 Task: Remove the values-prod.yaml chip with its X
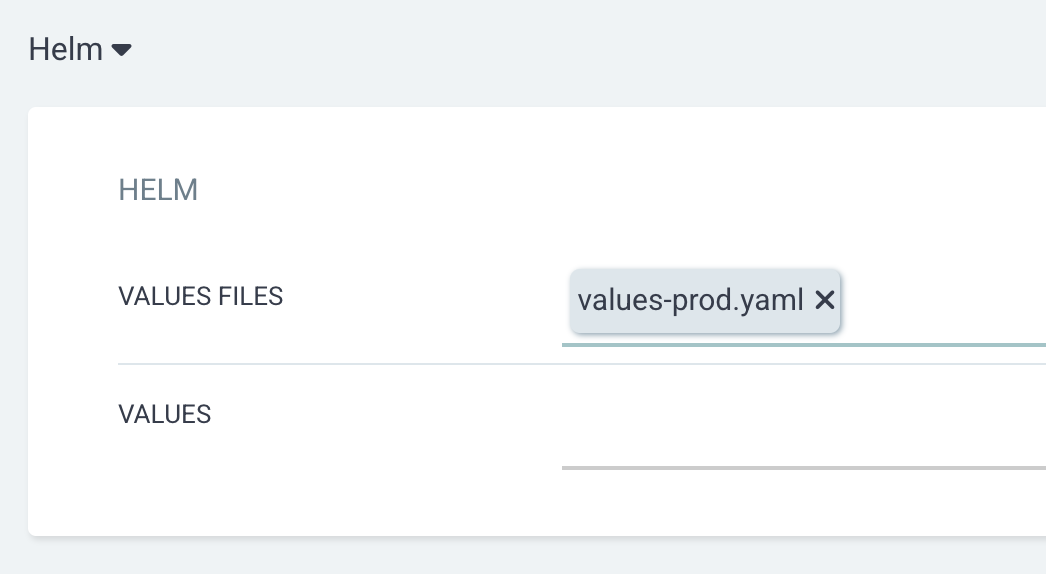(825, 300)
